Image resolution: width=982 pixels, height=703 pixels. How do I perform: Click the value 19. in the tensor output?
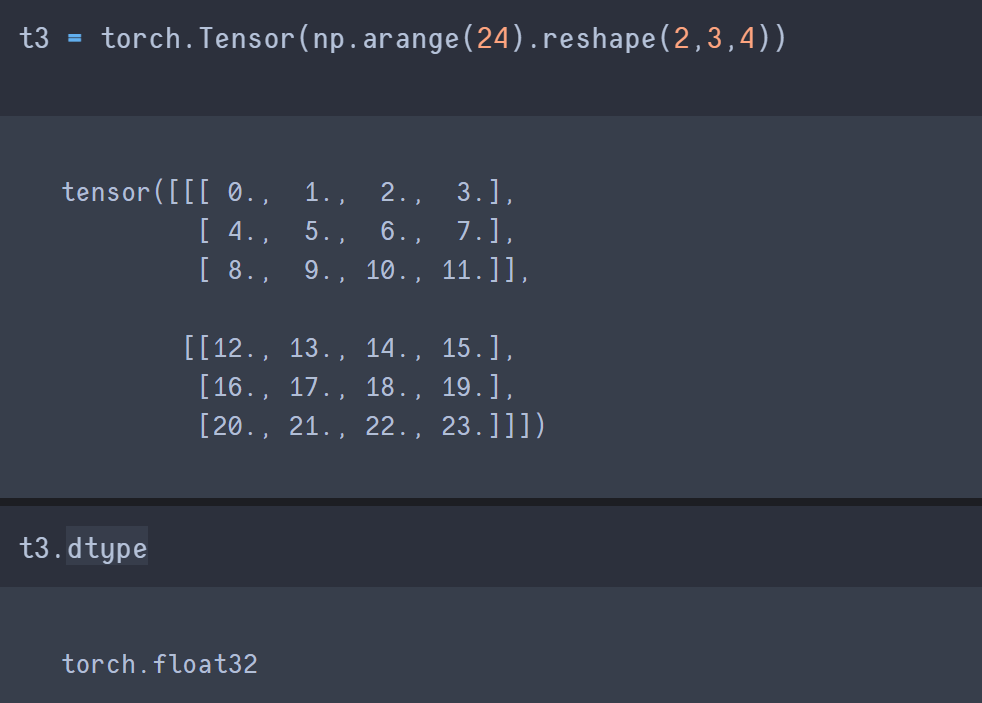click(x=462, y=387)
